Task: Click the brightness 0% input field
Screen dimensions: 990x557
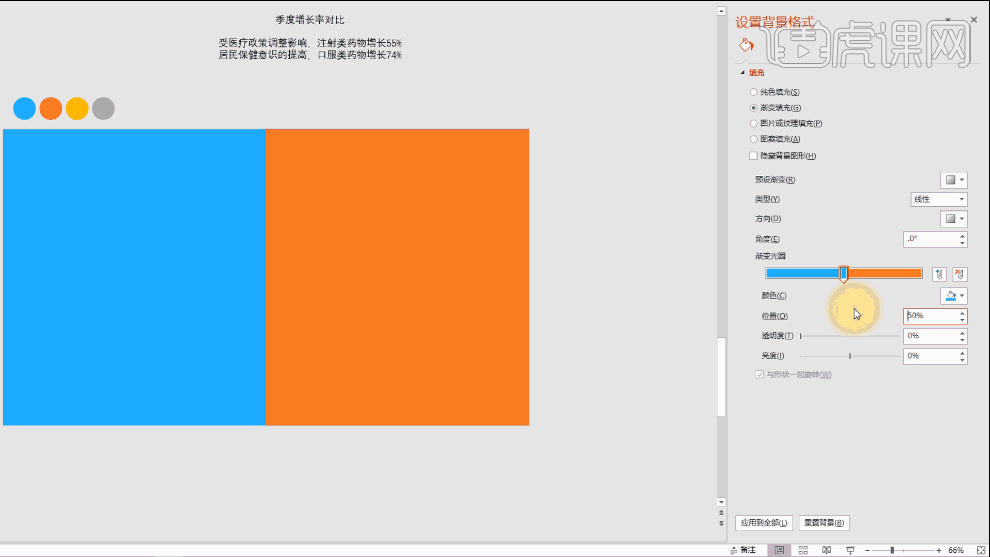Action: pyautogui.click(x=931, y=356)
